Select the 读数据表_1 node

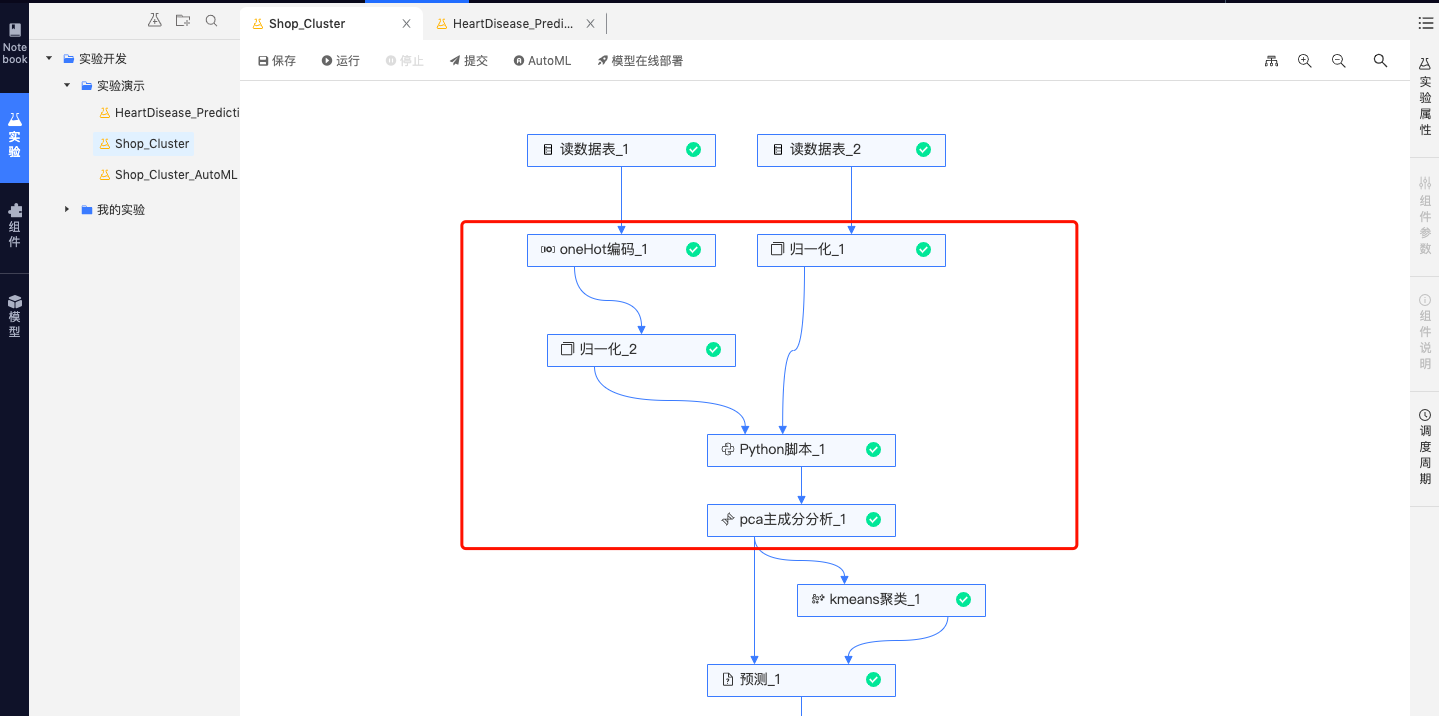(x=621, y=150)
